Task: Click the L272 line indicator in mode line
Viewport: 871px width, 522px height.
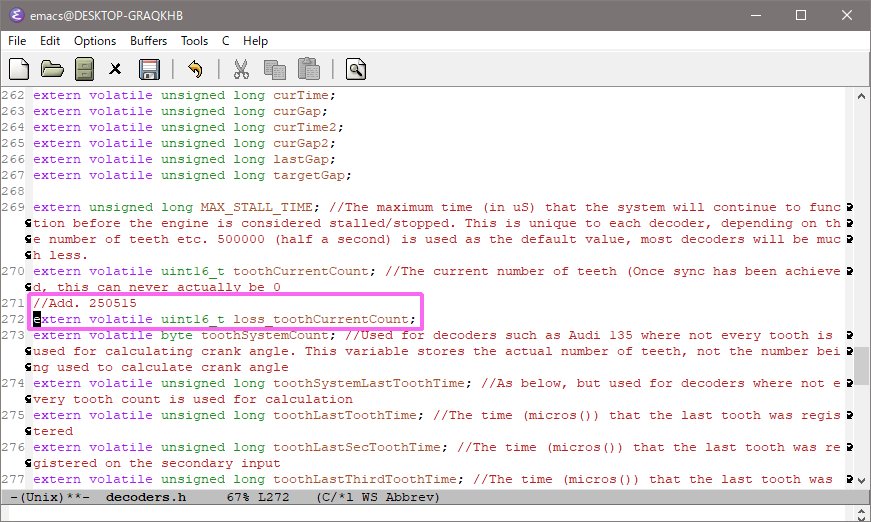Action: (x=273, y=497)
